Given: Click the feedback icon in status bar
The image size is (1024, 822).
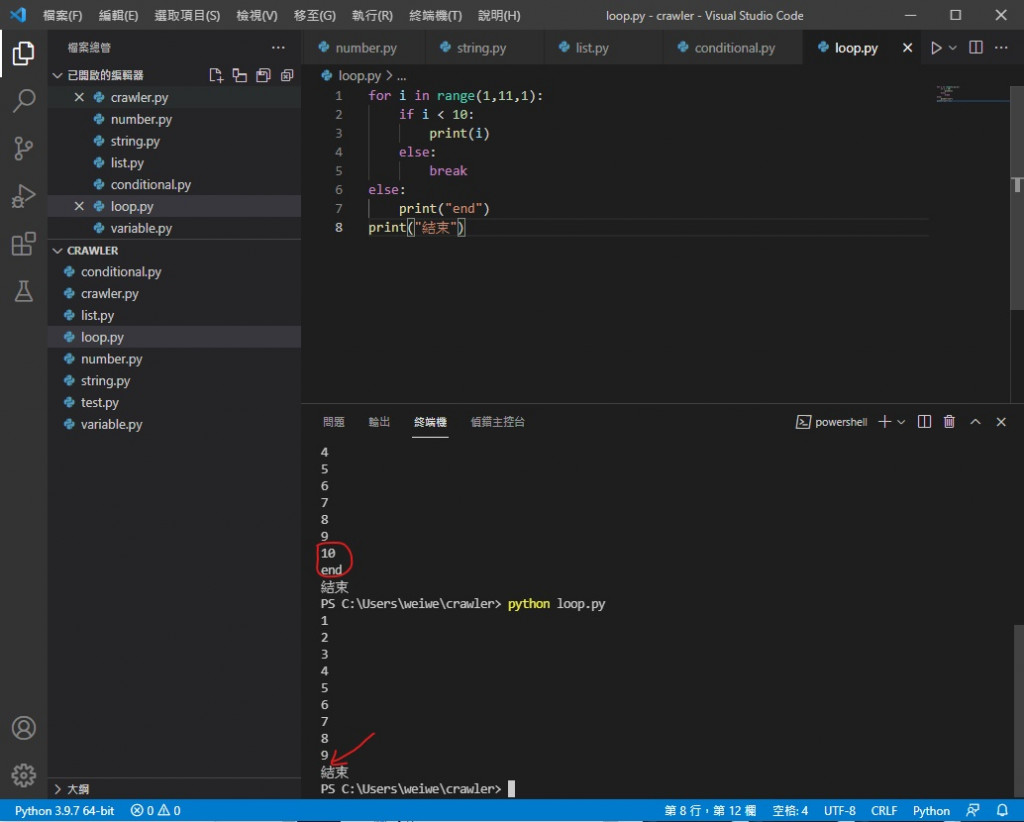Looking at the screenshot, I should [972, 810].
